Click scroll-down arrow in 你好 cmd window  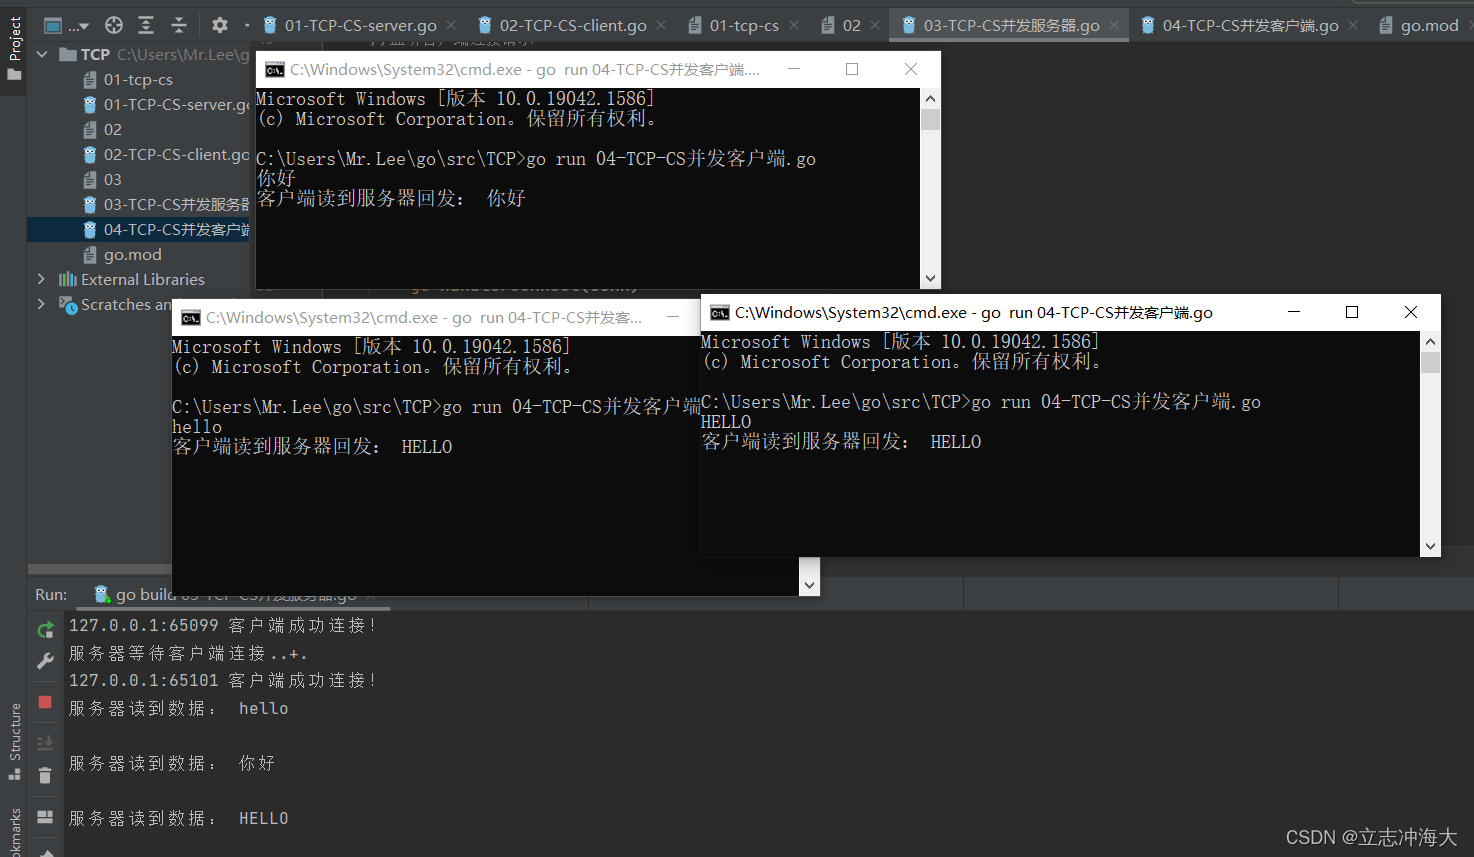[930, 279]
